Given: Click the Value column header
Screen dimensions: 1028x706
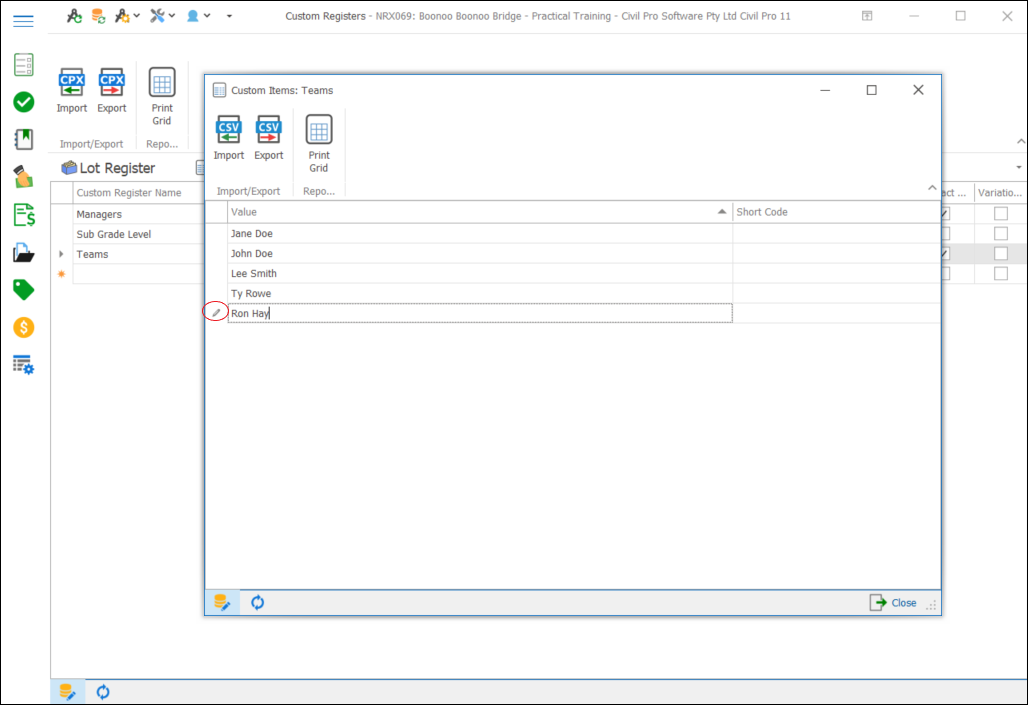Looking at the screenshot, I should [x=480, y=212].
